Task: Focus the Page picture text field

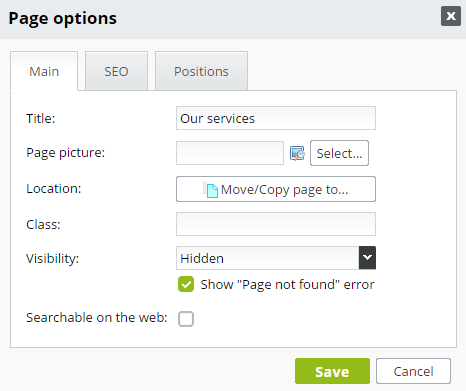Action: click(x=230, y=153)
